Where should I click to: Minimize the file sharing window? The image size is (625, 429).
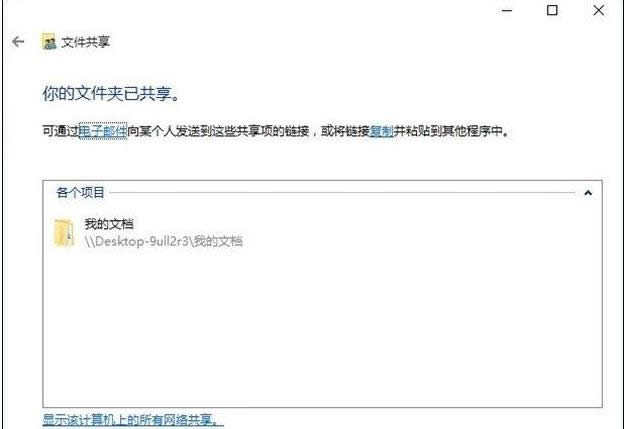(507, 10)
